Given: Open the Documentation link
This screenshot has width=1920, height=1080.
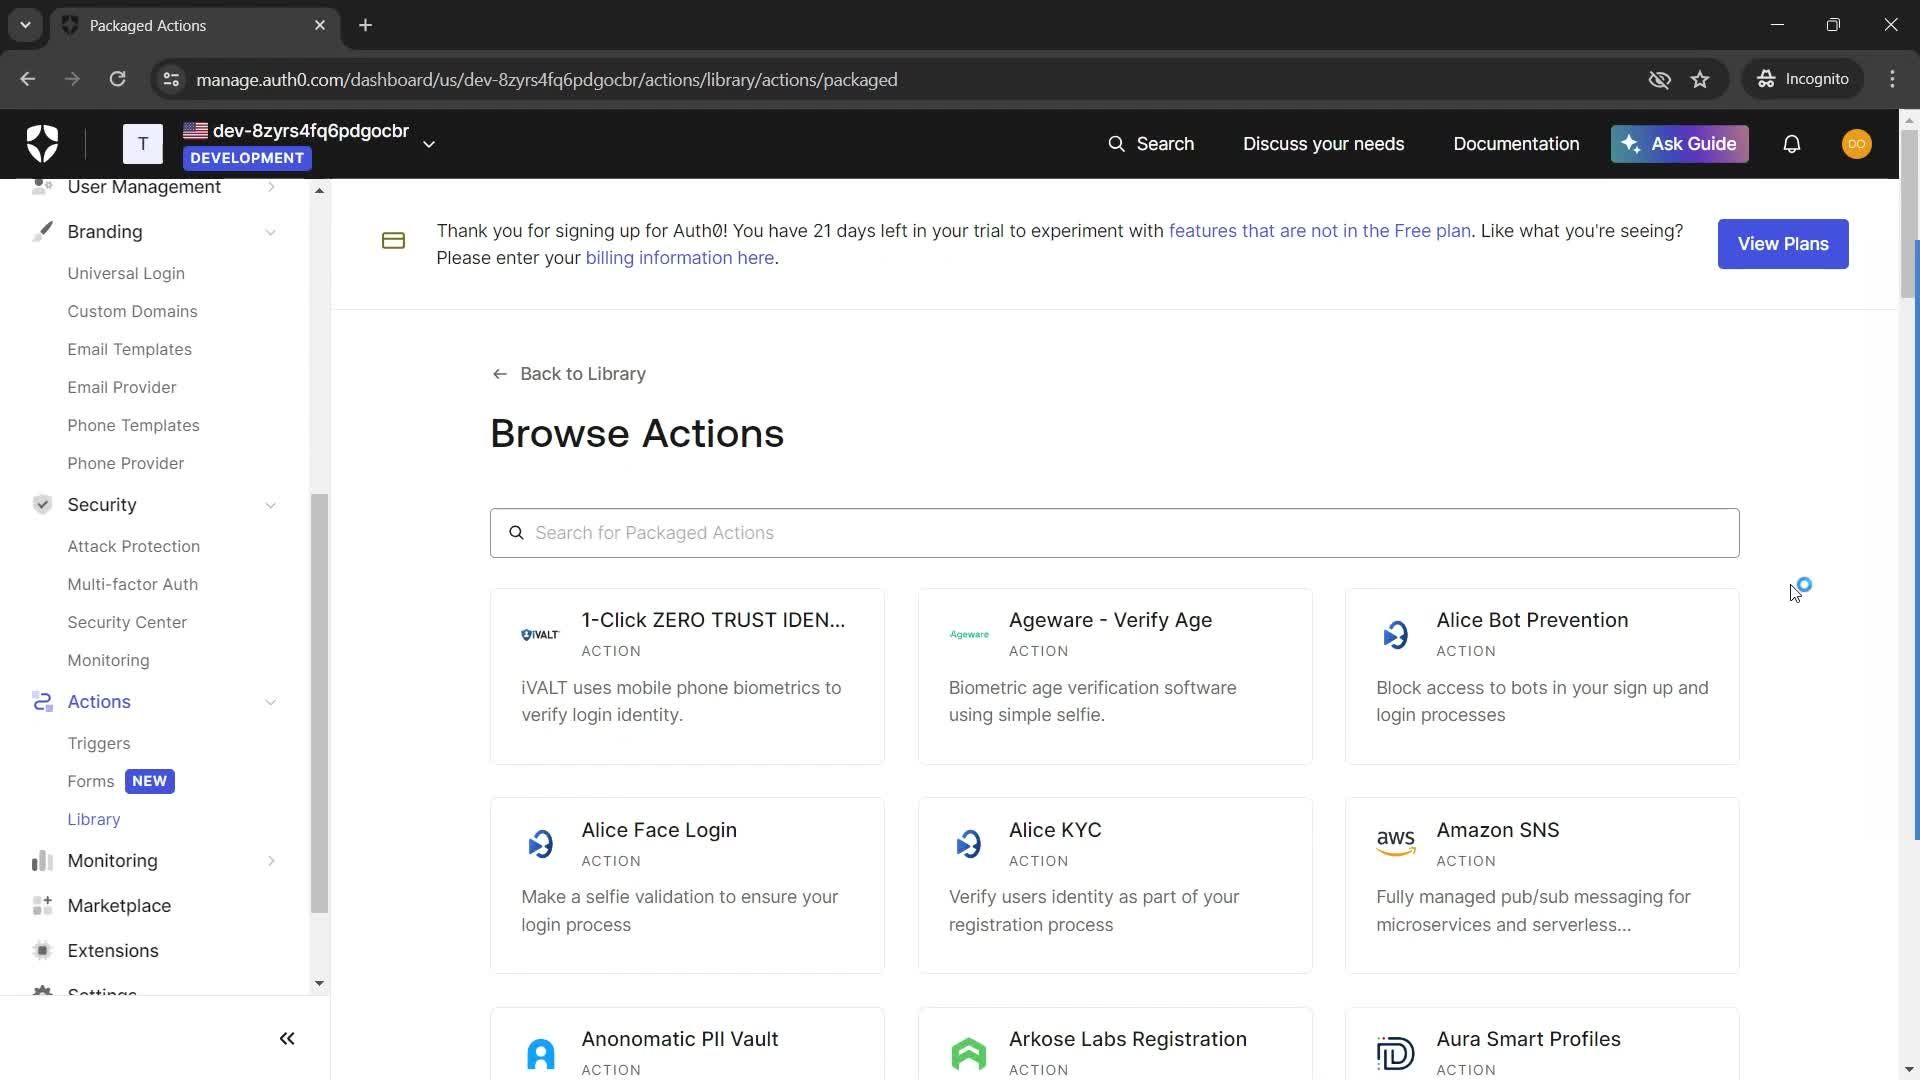Looking at the screenshot, I should [1515, 144].
